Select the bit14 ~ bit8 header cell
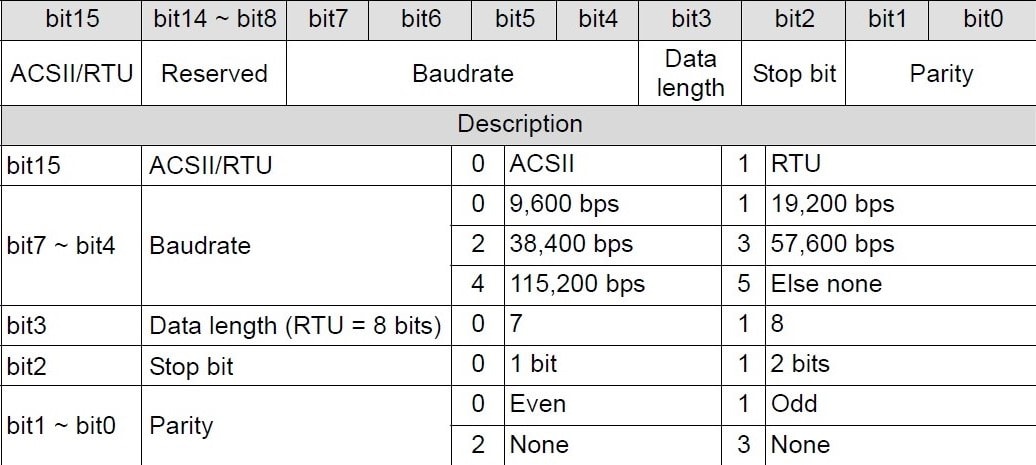The width and height of the screenshot is (1036, 465). tap(214, 19)
